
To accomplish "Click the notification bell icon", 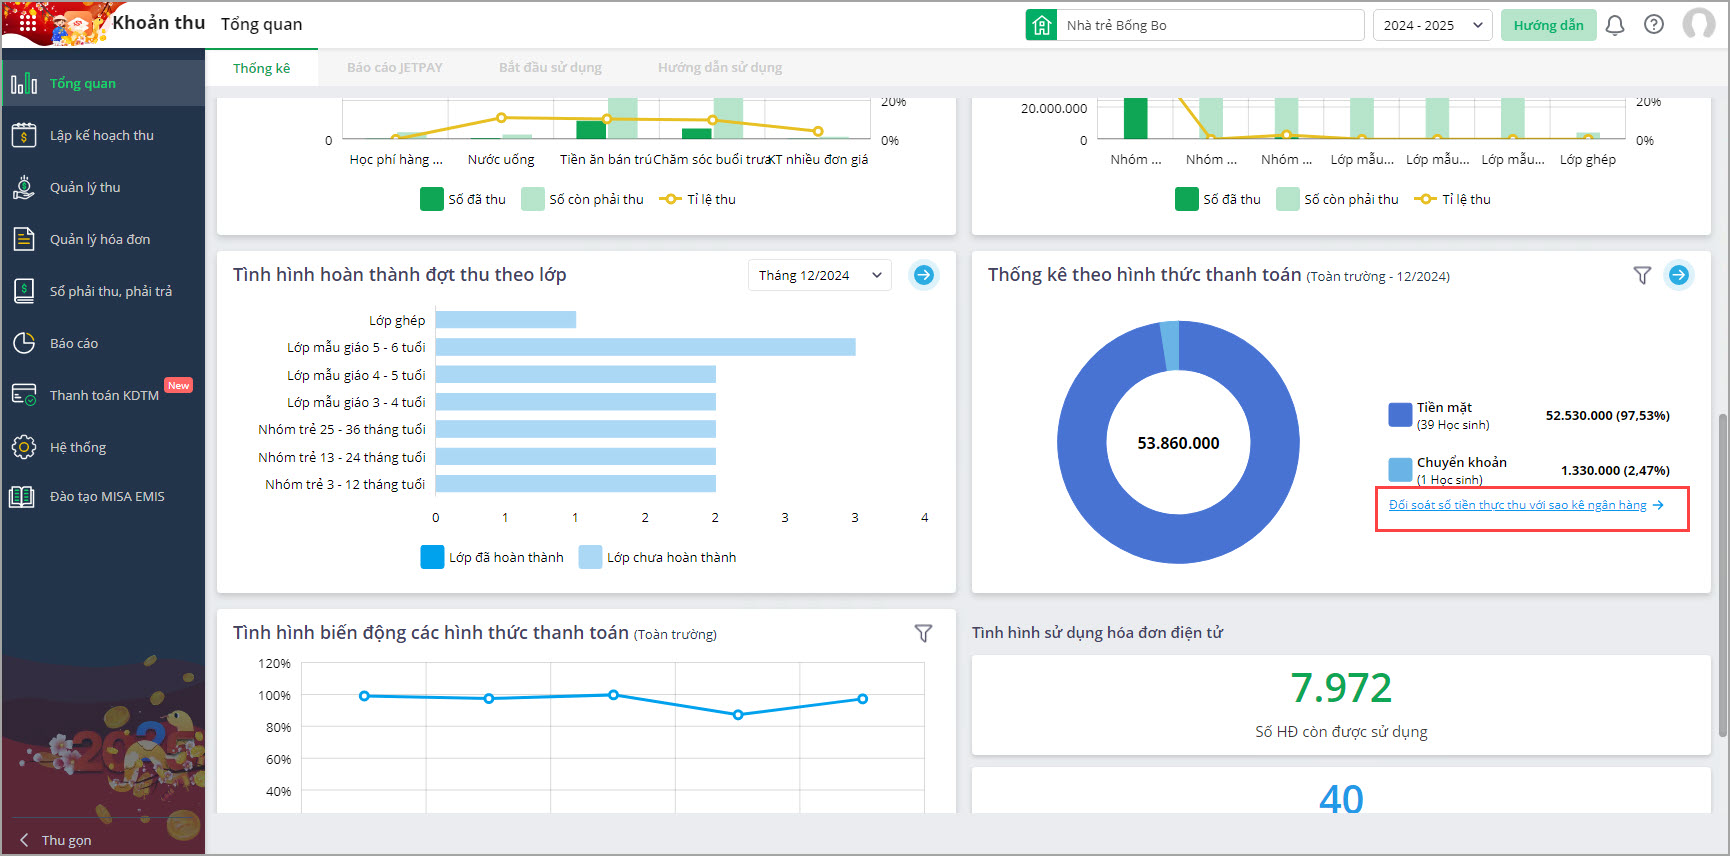I will click(1615, 25).
